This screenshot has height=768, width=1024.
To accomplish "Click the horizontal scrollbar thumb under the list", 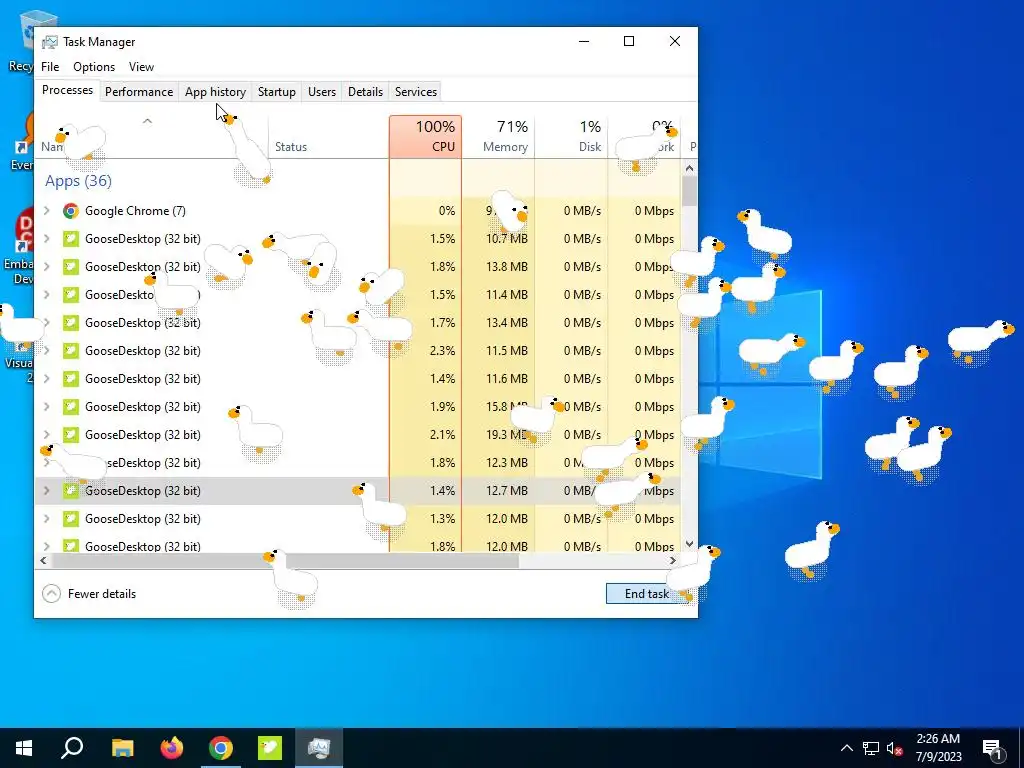I will click(285, 561).
